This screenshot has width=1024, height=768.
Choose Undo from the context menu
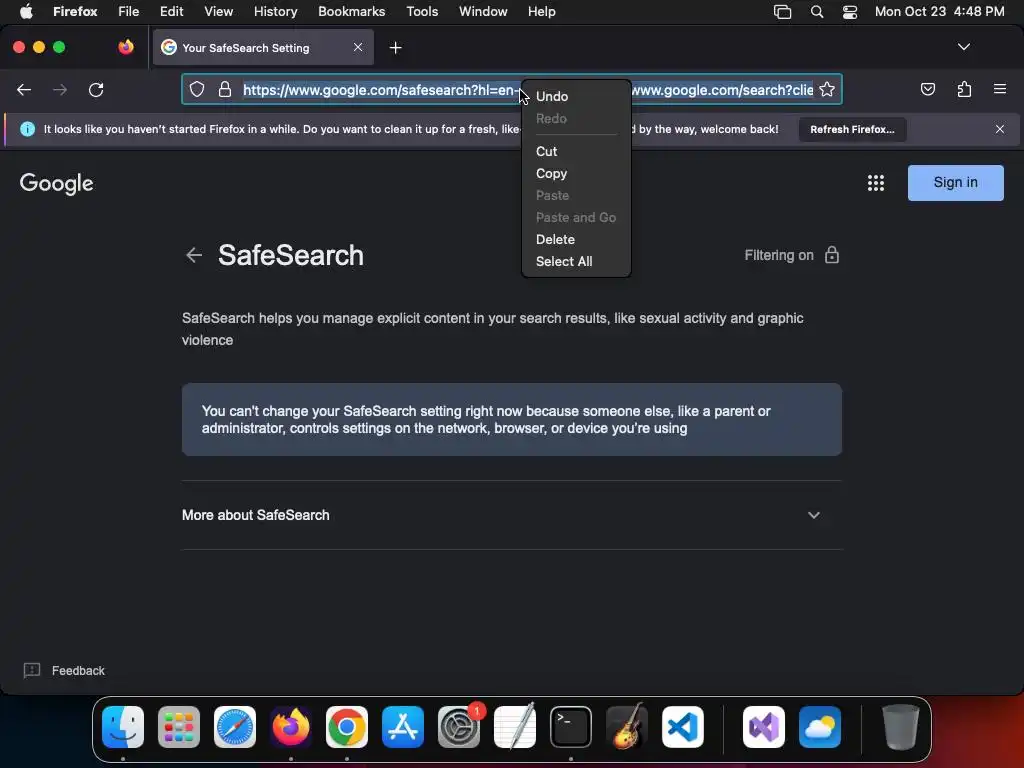[576, 96]
